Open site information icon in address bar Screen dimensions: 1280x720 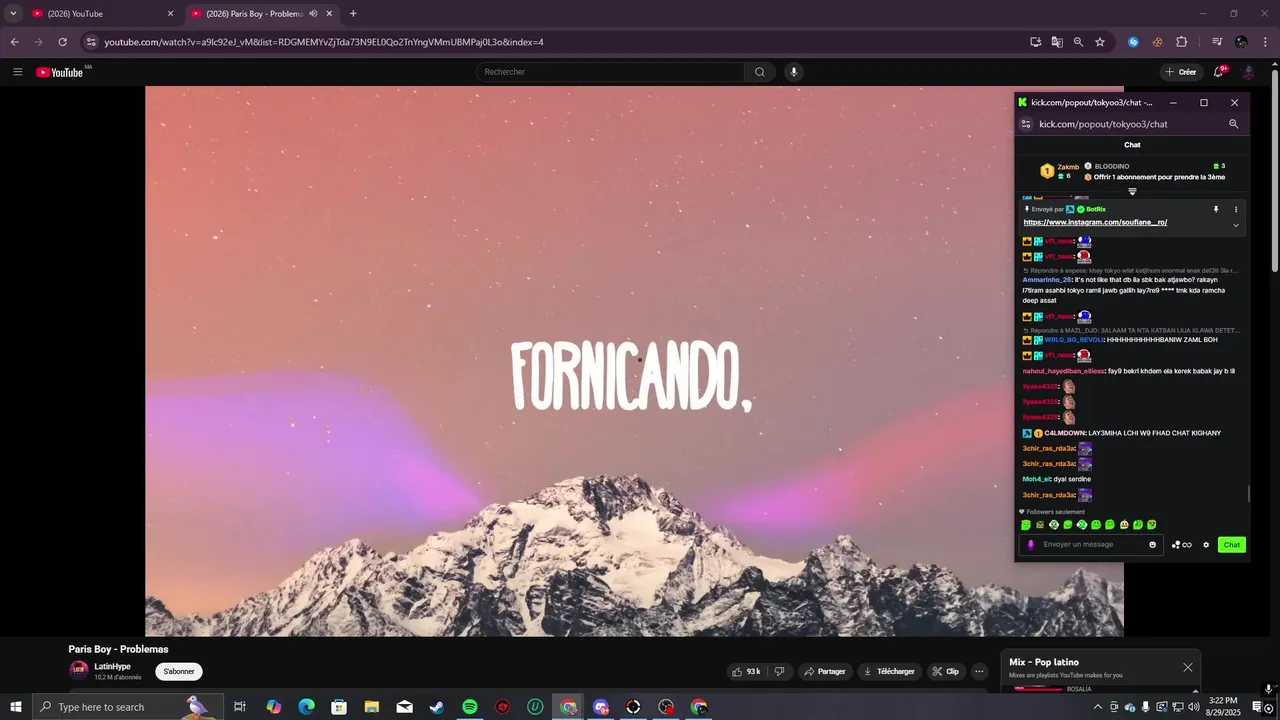click(x=91, y=42)
